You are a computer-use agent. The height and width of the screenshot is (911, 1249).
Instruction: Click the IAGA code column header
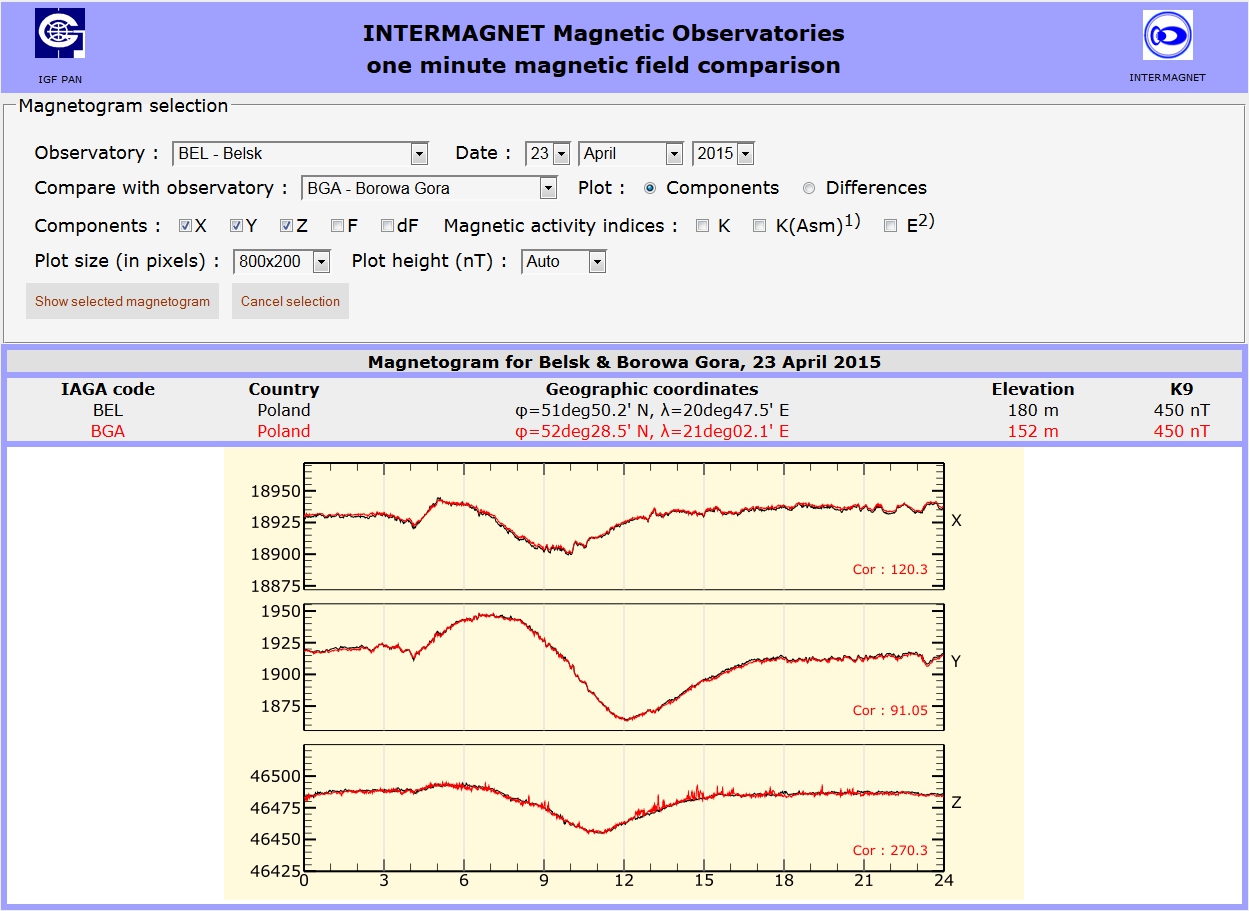(108, 389)
